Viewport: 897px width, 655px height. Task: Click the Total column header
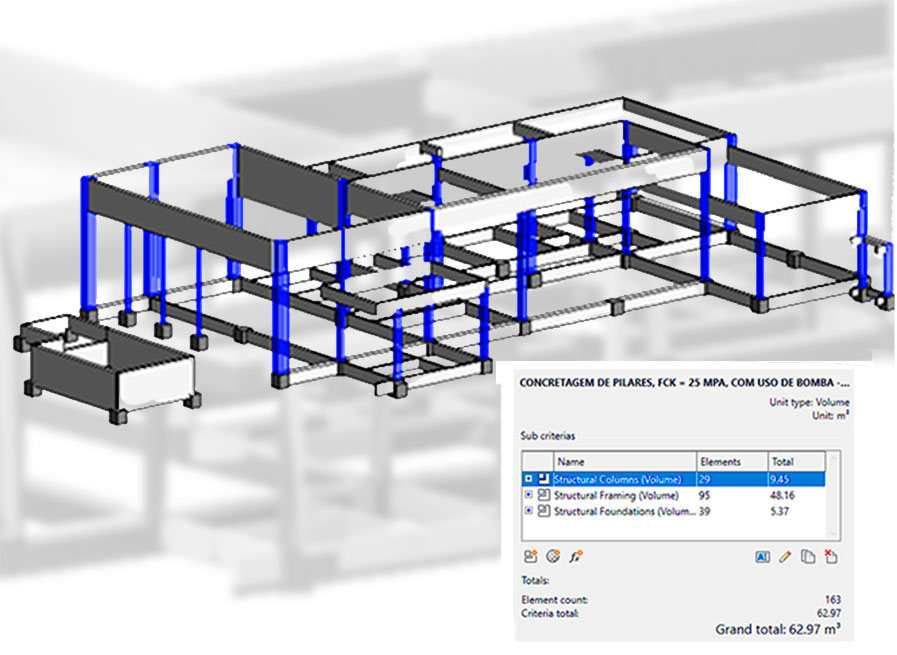795,462
